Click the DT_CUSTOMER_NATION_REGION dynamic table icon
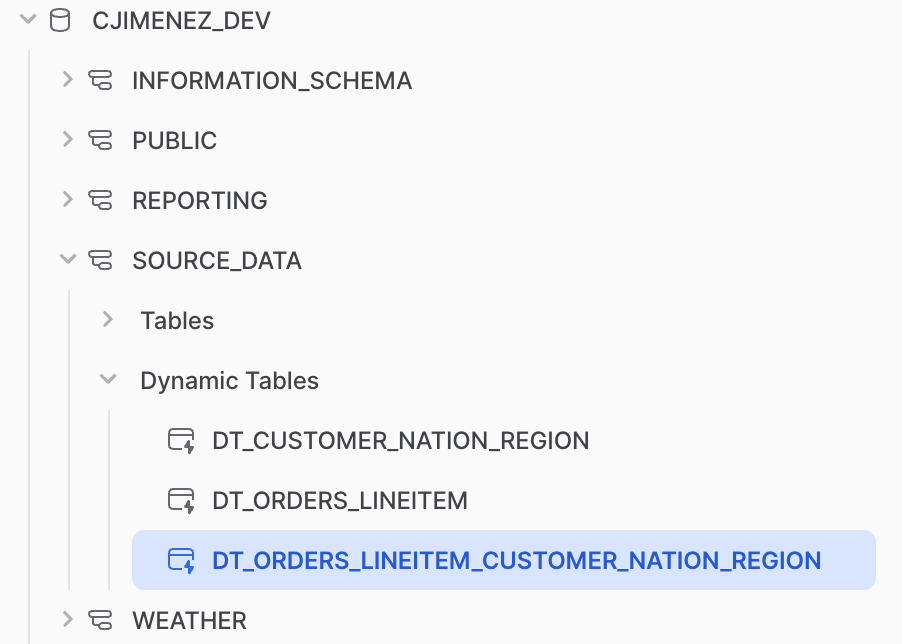The height and width of the screenshot is (644, 902). click(181, 441)
